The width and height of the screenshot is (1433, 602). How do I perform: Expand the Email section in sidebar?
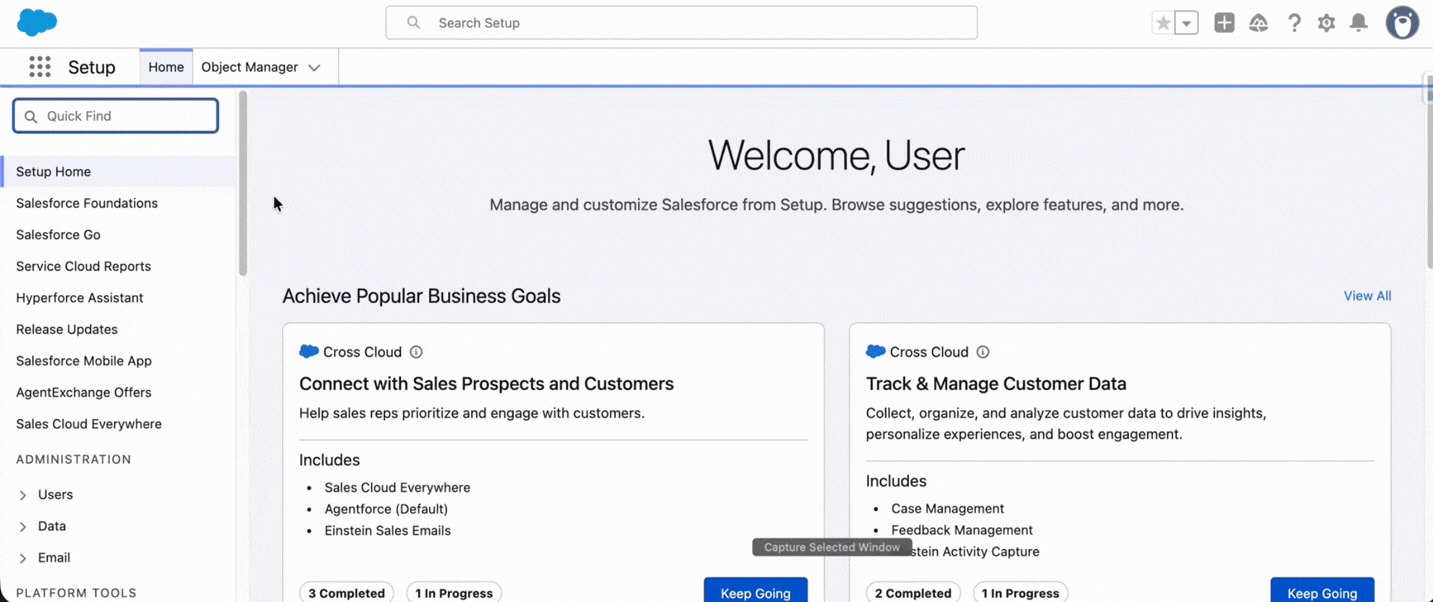tap(23, 558)
